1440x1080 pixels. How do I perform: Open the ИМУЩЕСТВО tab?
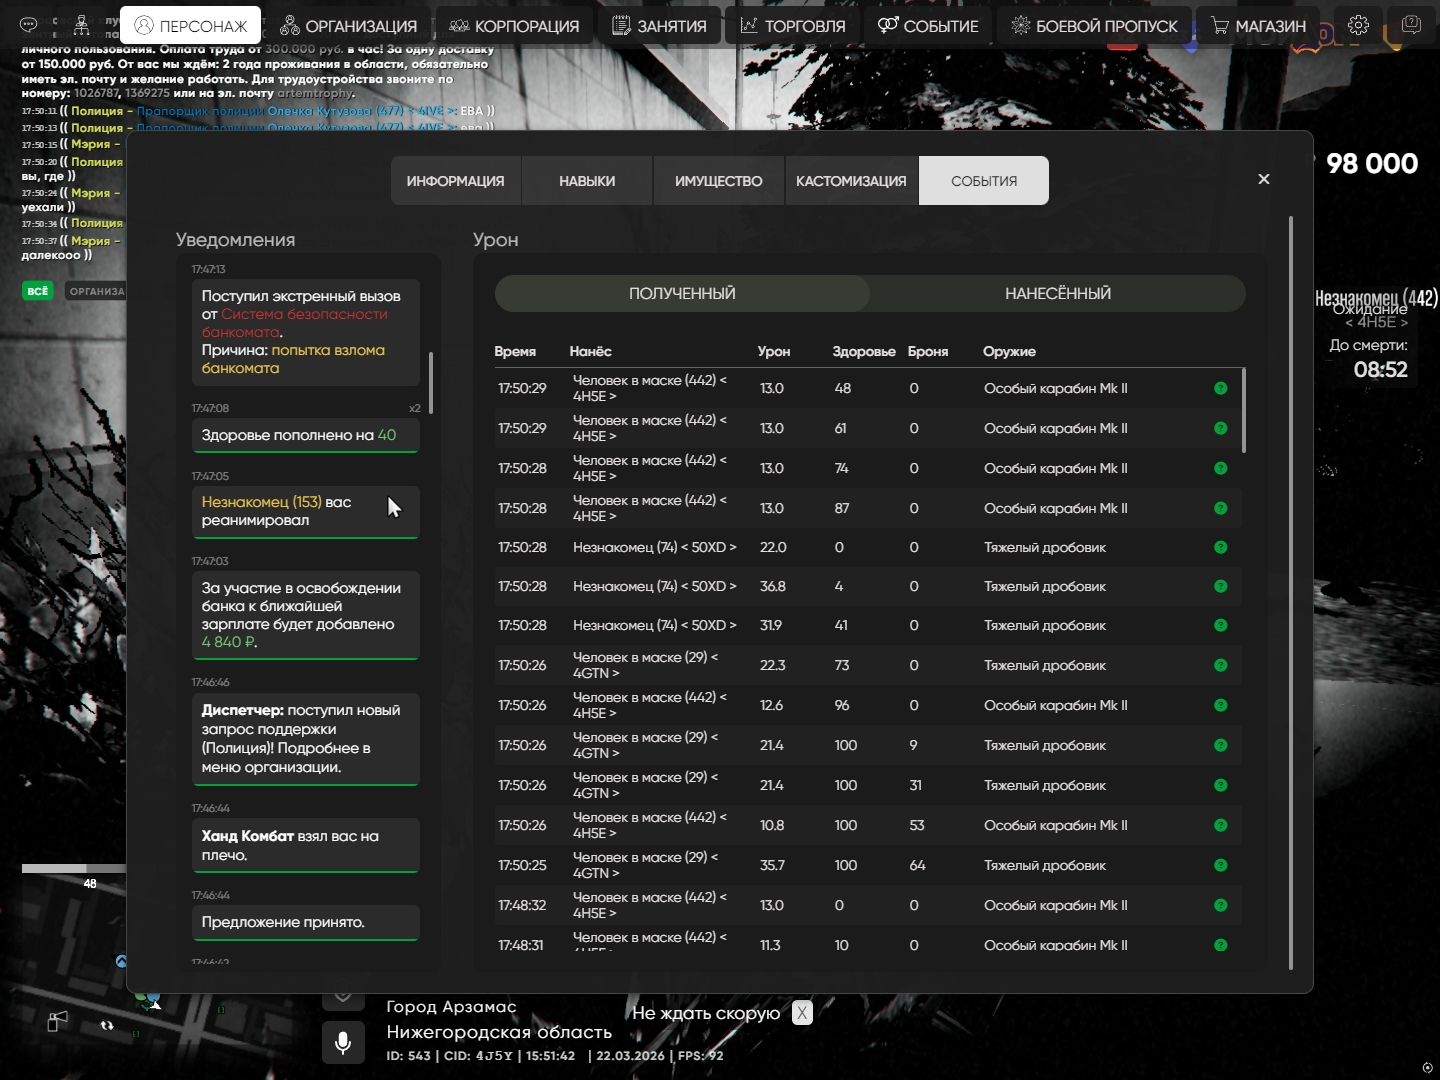point(718,181)
